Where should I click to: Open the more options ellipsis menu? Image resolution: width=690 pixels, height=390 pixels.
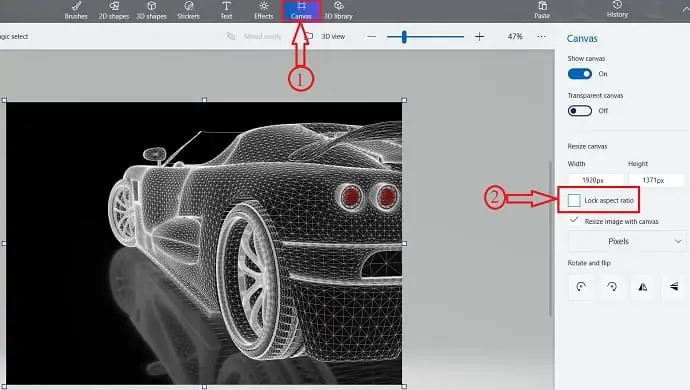[x=541, y=37]
